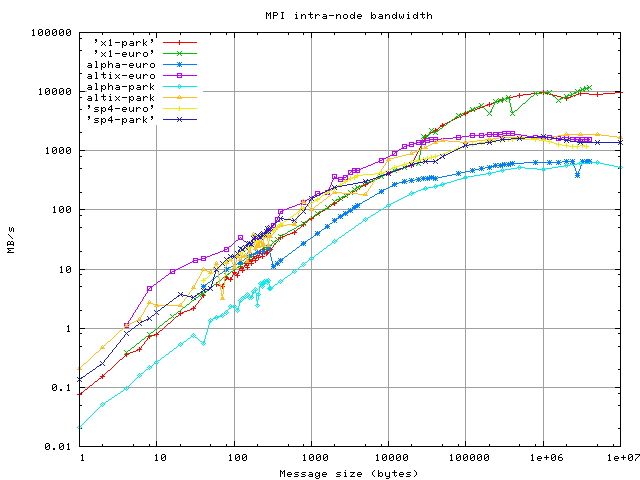Image resolution: width=640 pixels, height=480 pixels.
Task: Click the x-axis tick label 10
Action: (160, 458)
